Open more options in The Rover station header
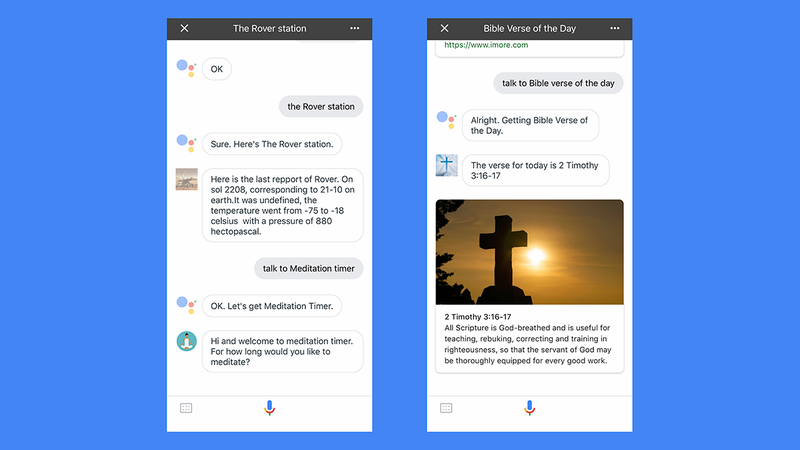This screenshot has height=450, width=800. [355, 29]
